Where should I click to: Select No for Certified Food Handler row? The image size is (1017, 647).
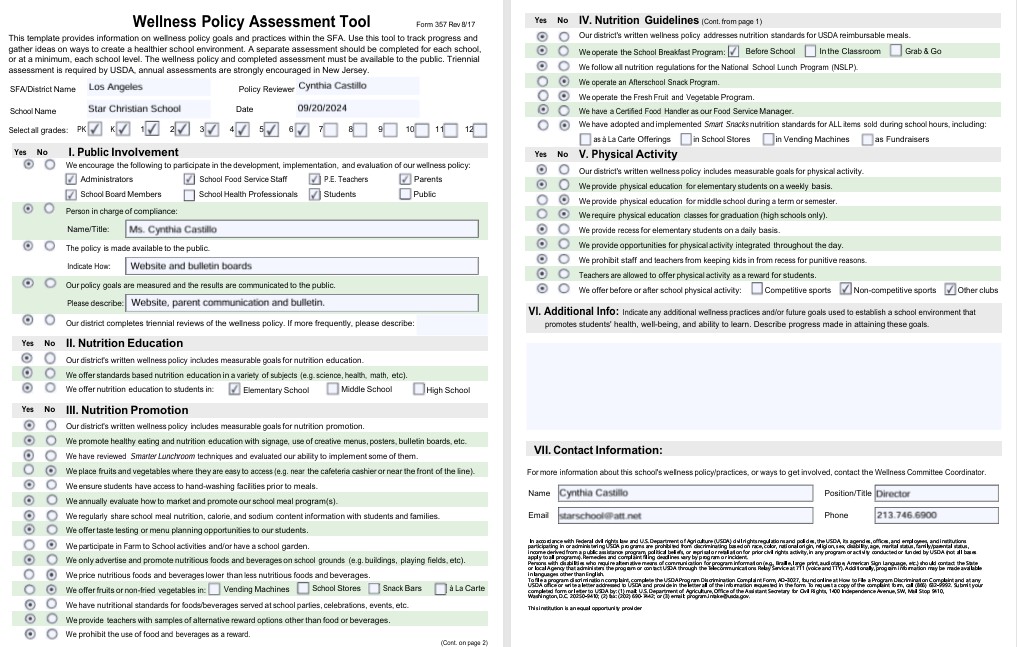(x=564, y=110)
